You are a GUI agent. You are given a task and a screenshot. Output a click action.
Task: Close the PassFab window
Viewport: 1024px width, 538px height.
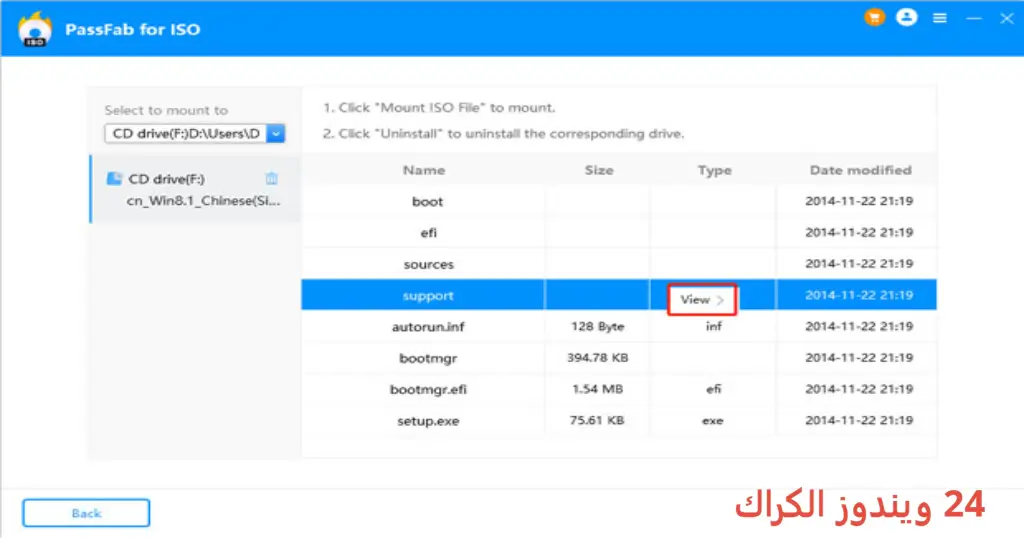[x=1007, y=18]
